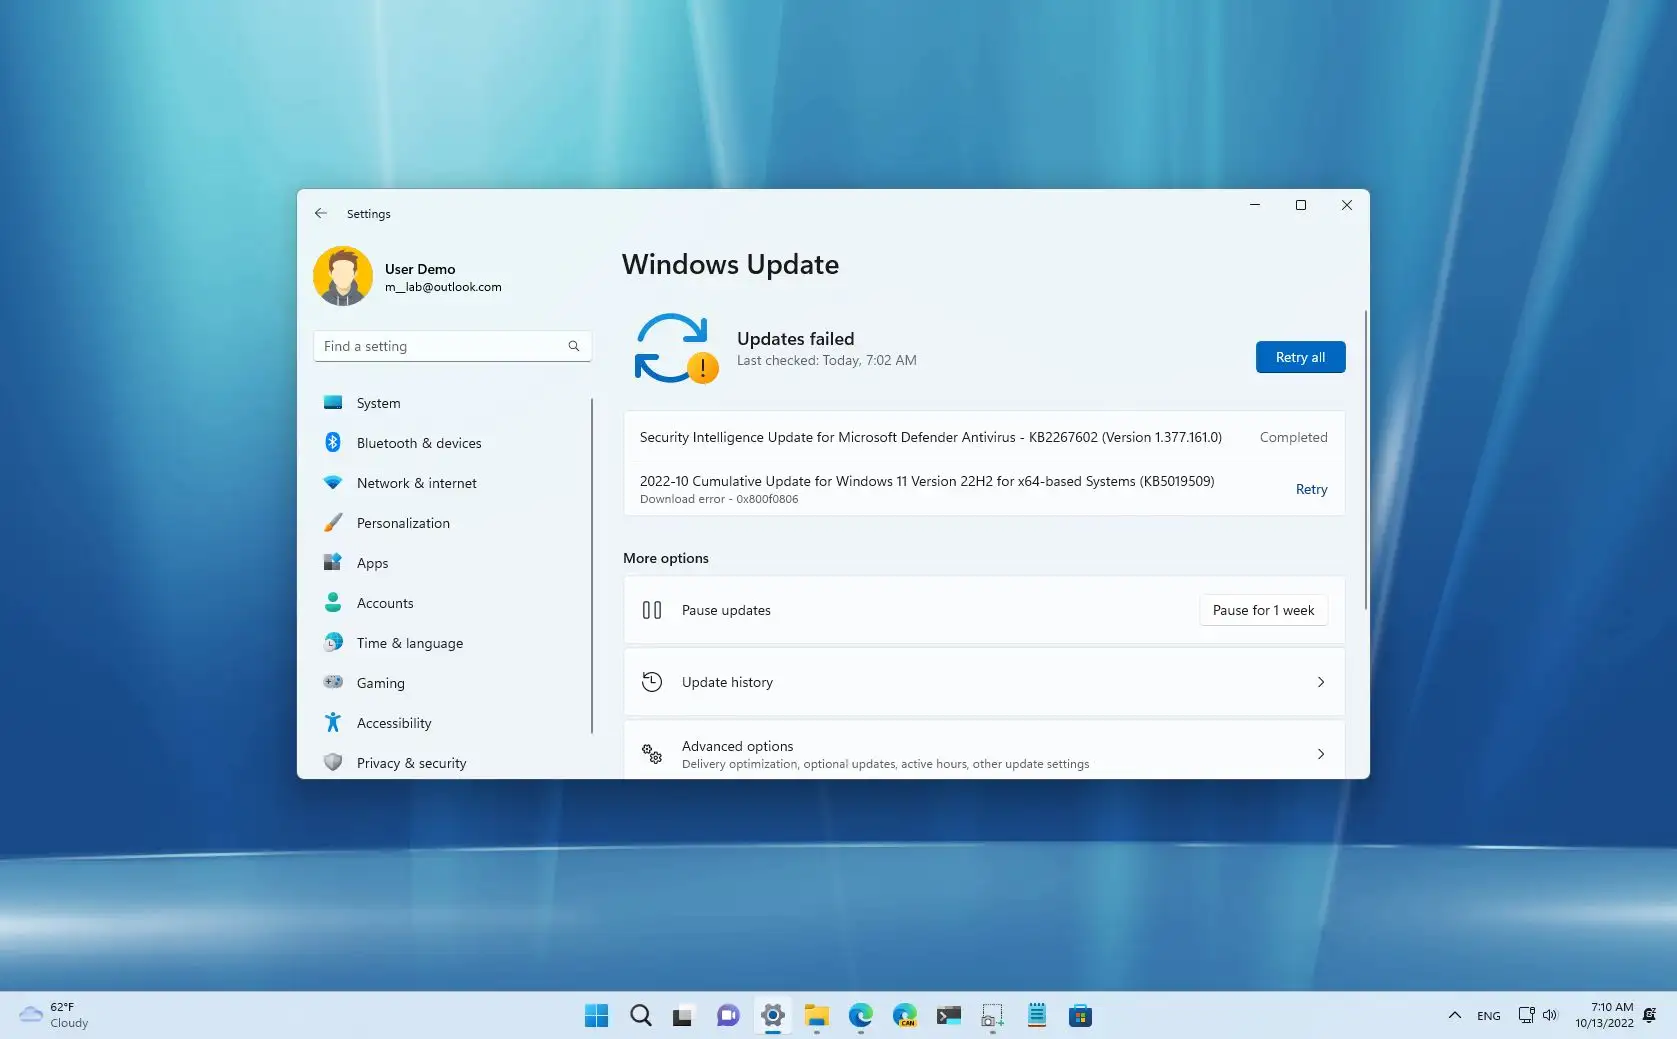Expand hidden icons in the system tray
Viewport: 1677px width, 1039px height.
point(1454,1015)
